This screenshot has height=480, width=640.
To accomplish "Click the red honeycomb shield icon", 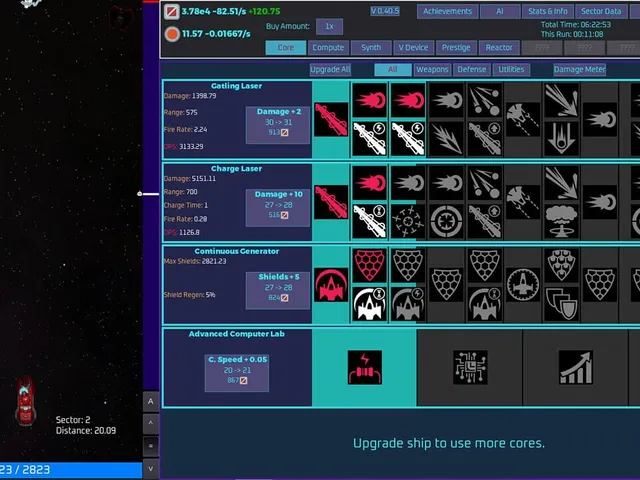I will [369, 265].
